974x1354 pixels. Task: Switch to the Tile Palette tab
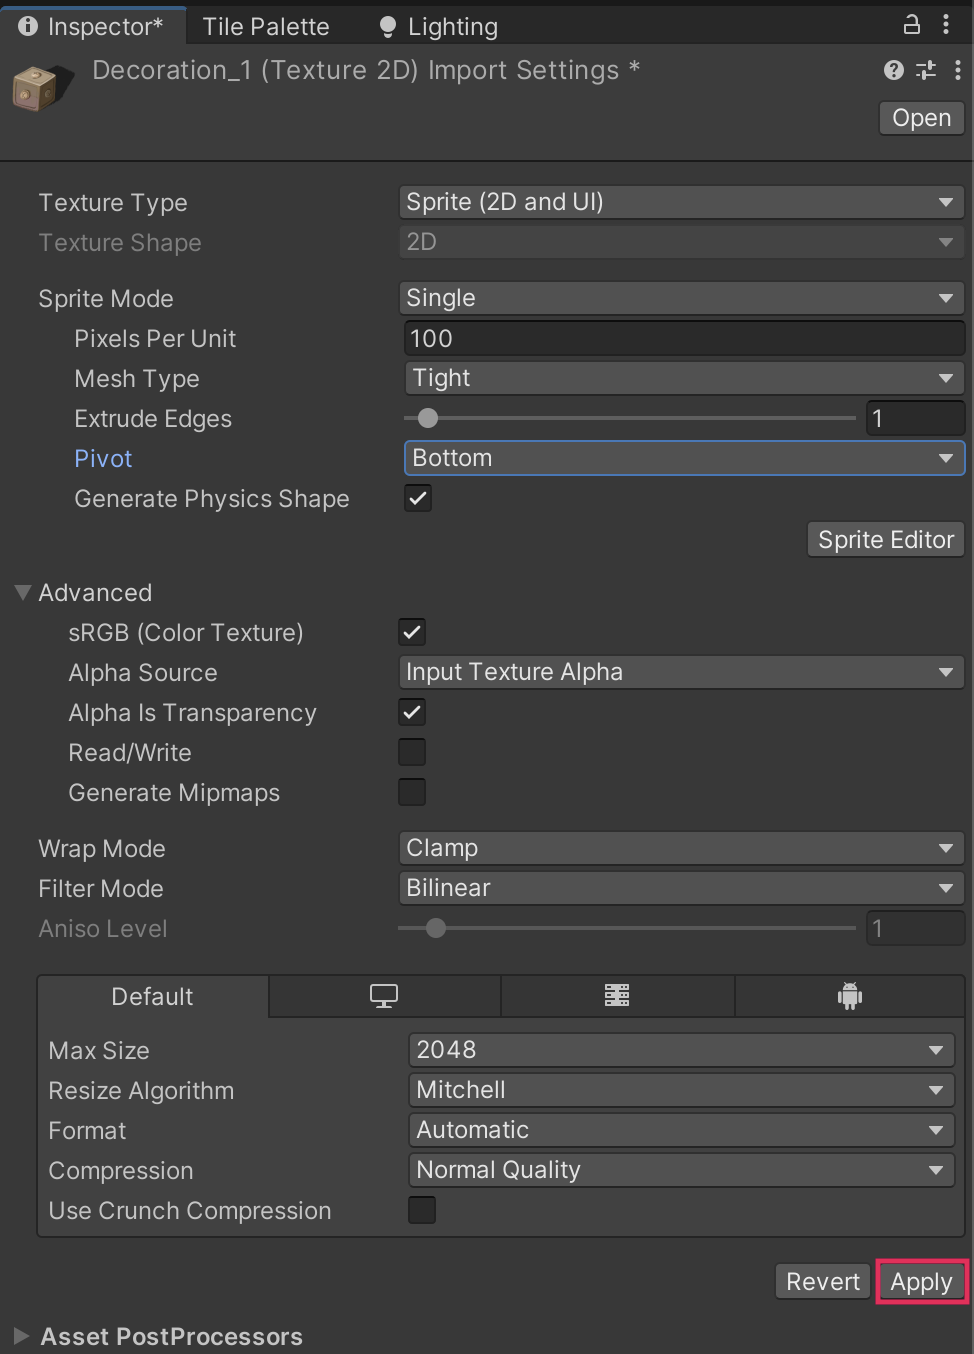266,27
